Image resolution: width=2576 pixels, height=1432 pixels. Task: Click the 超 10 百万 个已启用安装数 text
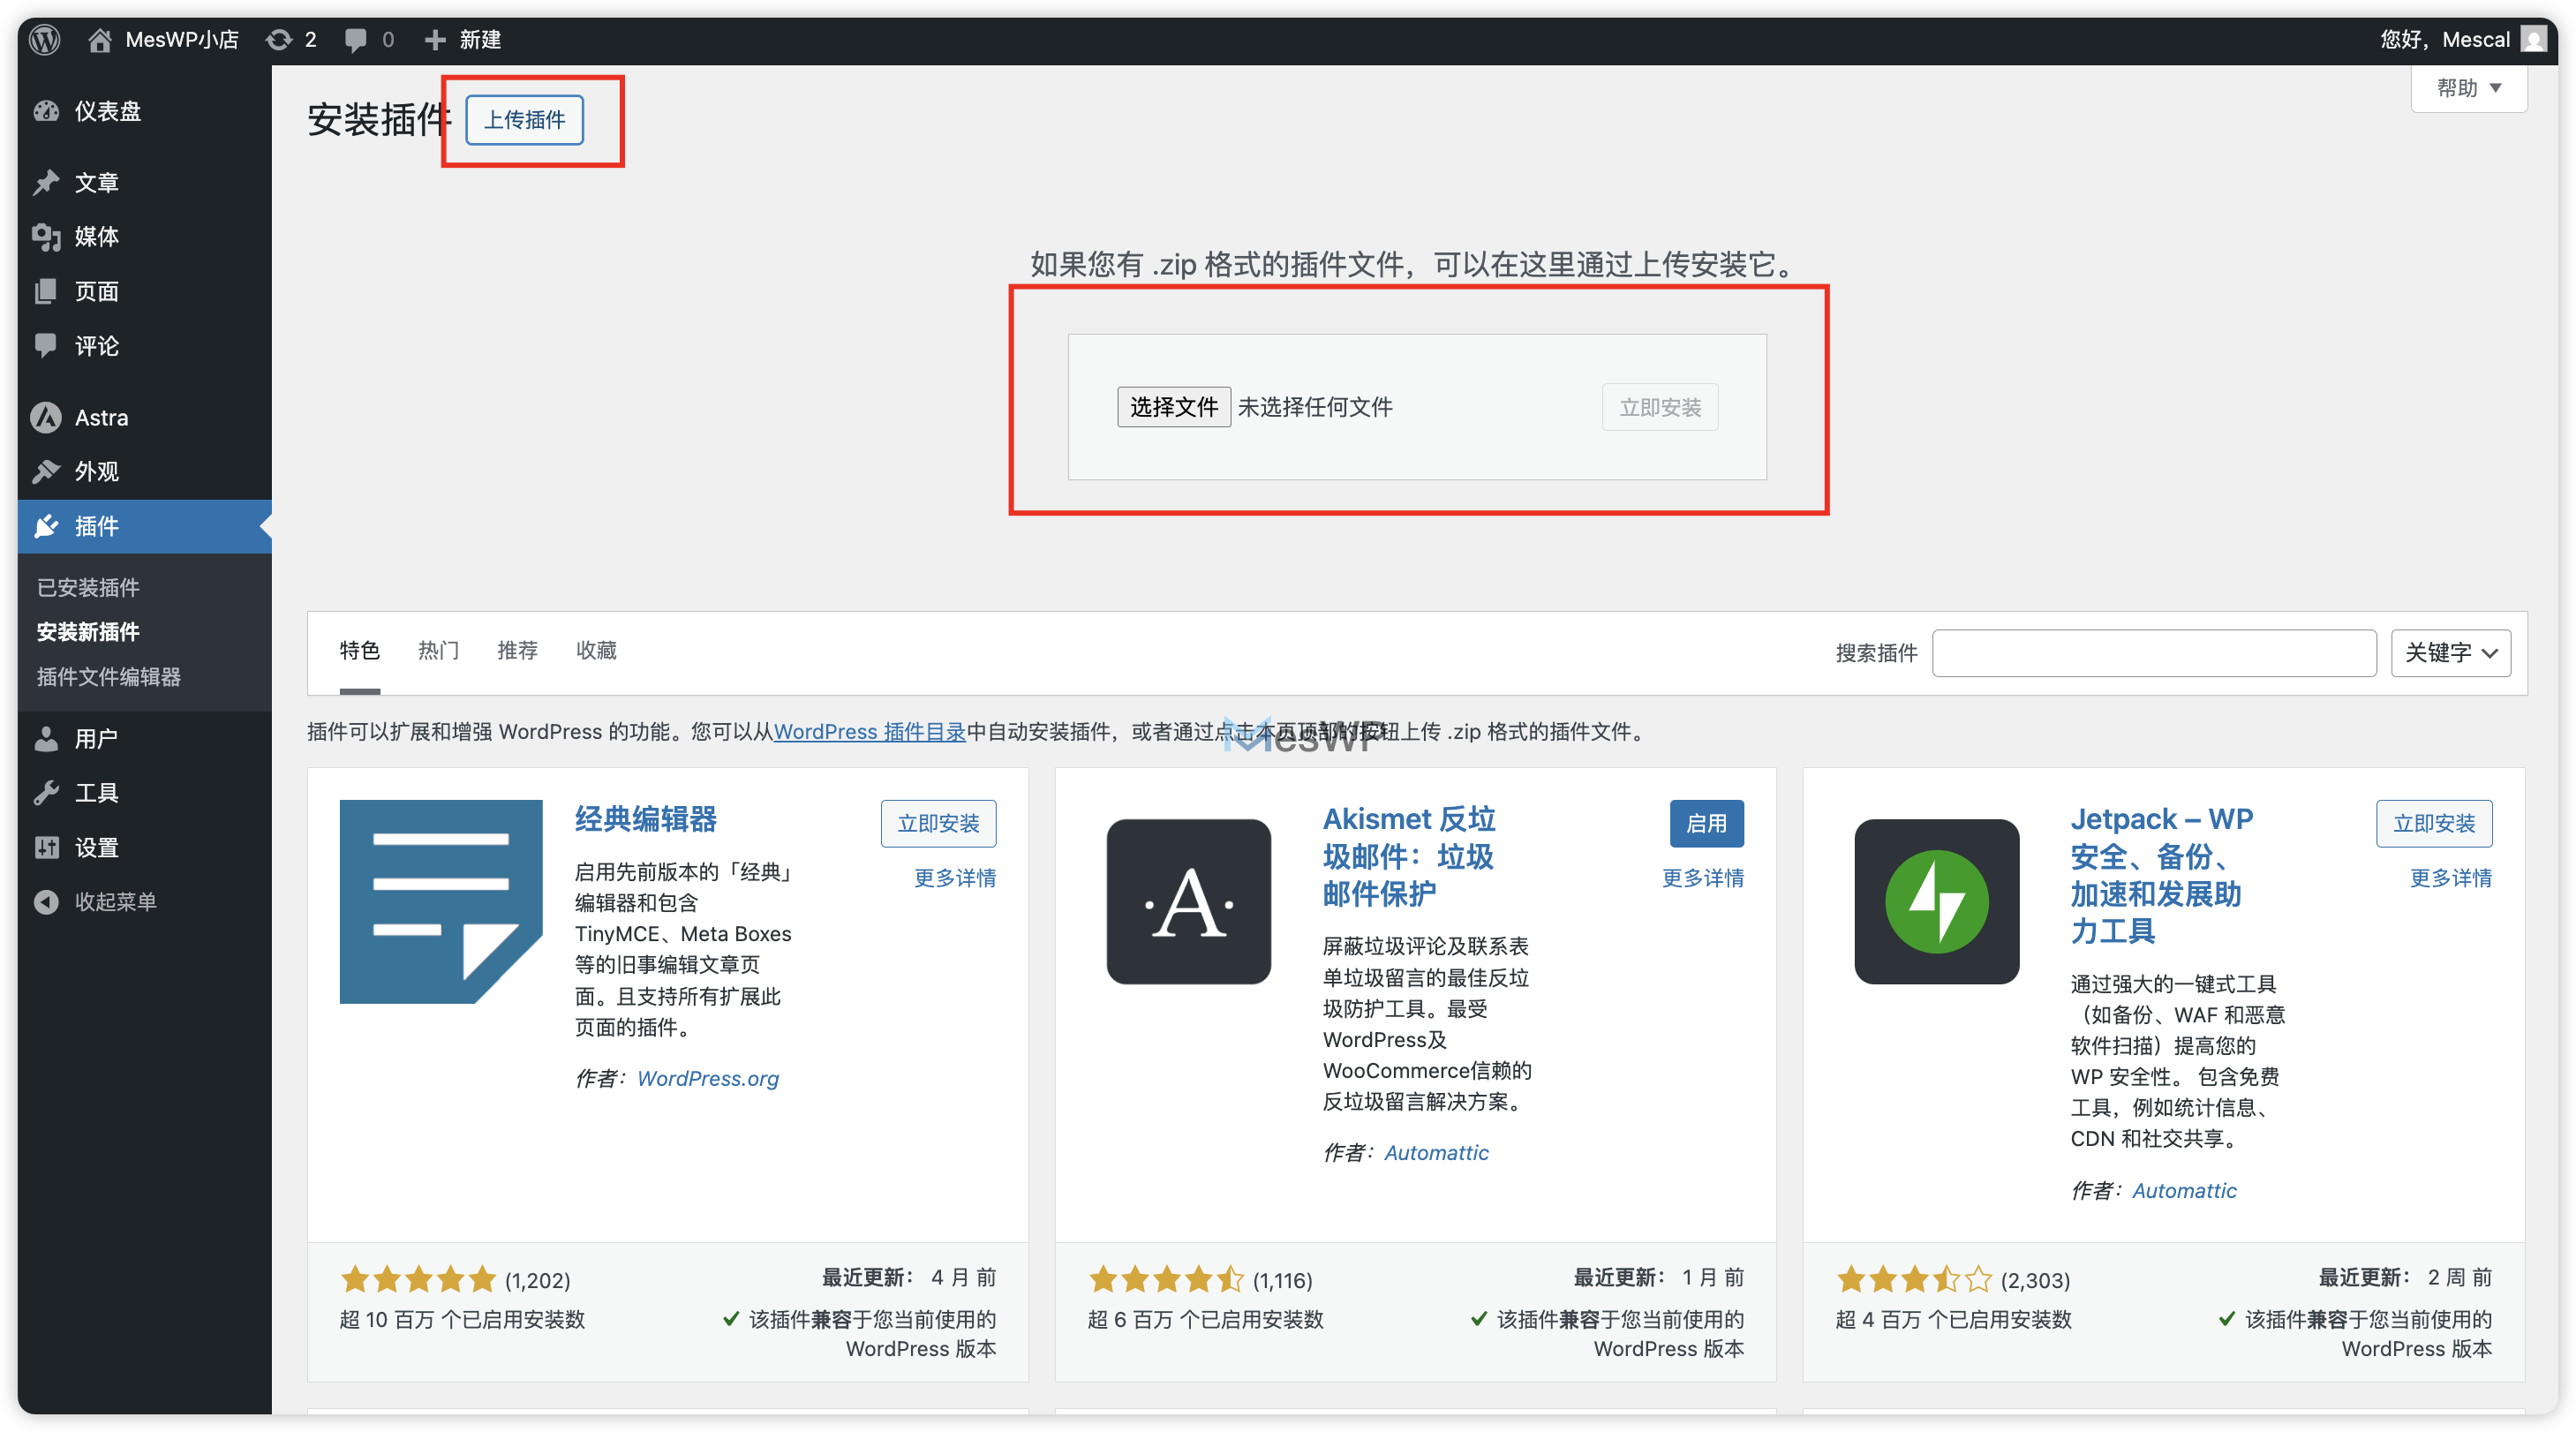[462, 1320]
